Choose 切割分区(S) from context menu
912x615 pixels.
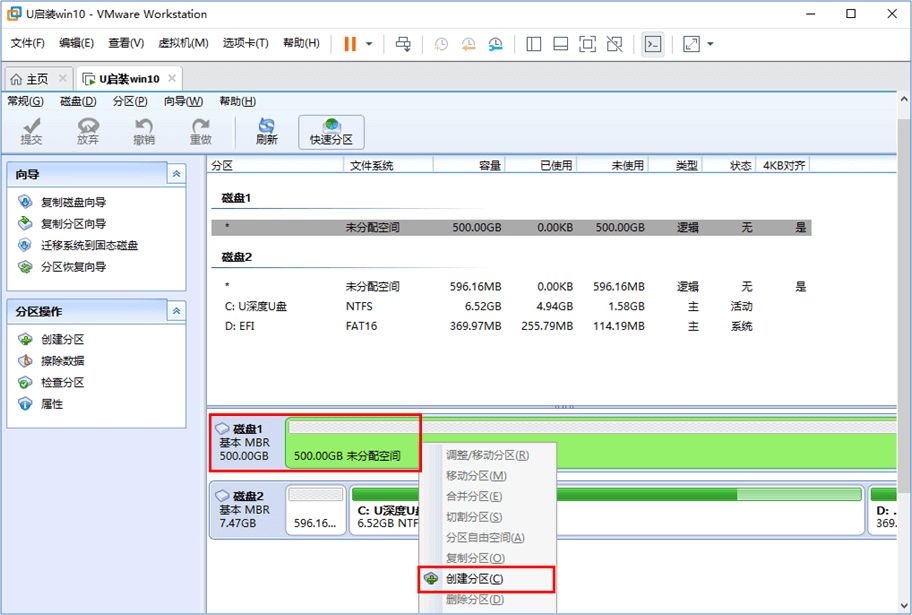[x=486, y=517]
